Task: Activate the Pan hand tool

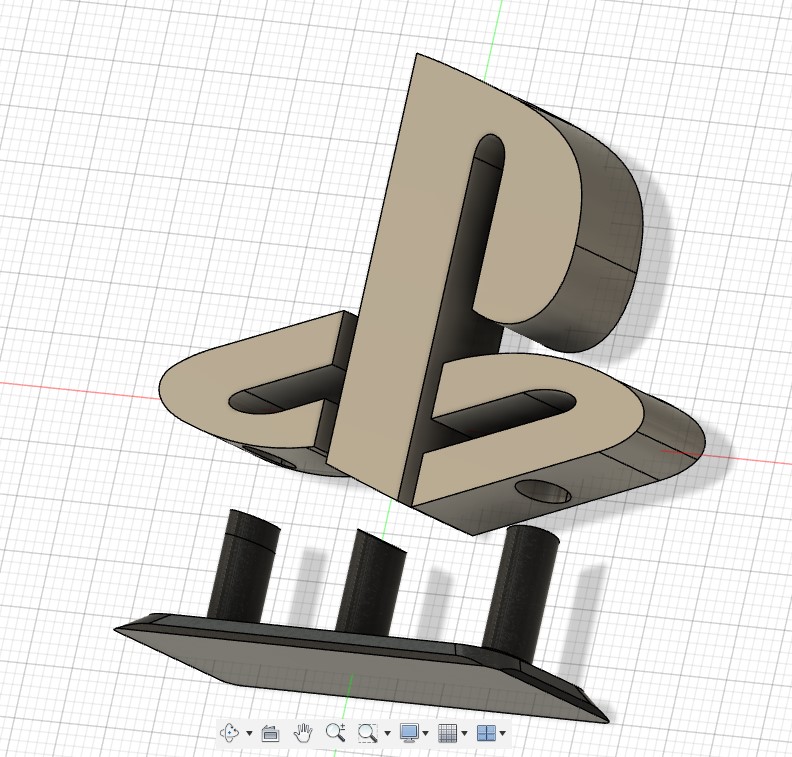Action: pyautogui.click(x=303, y=732)
